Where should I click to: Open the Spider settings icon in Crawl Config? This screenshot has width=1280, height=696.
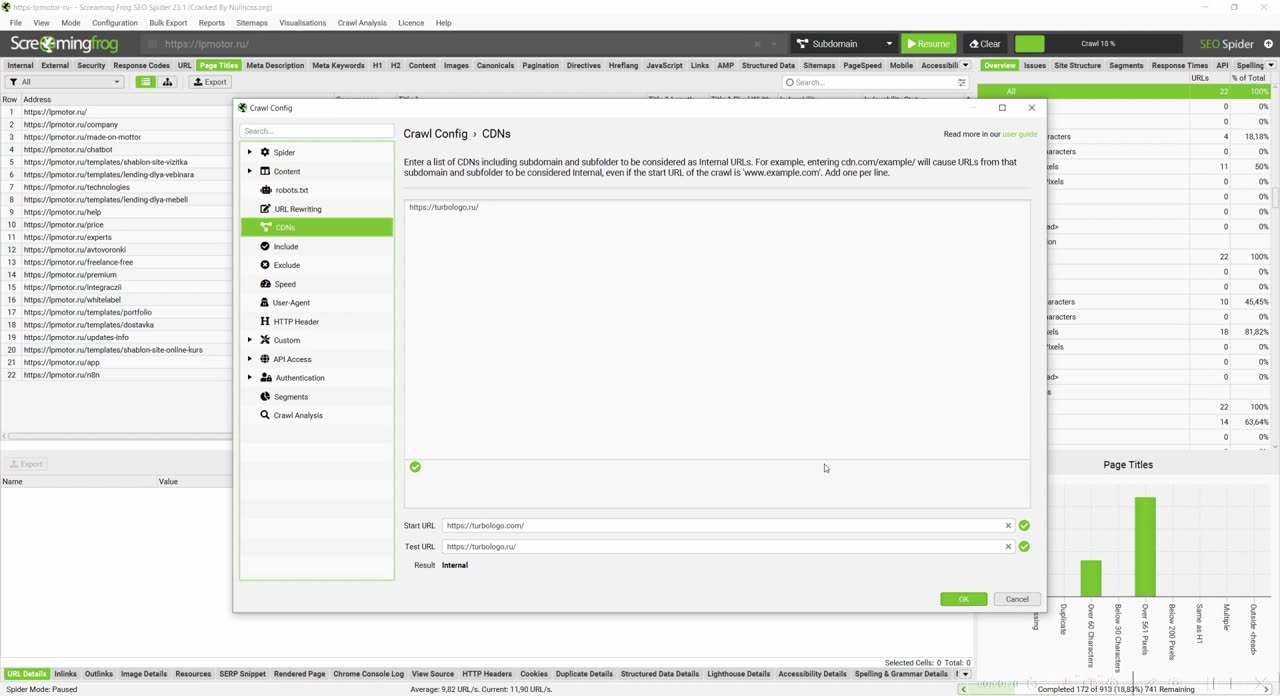click(265, 152)
